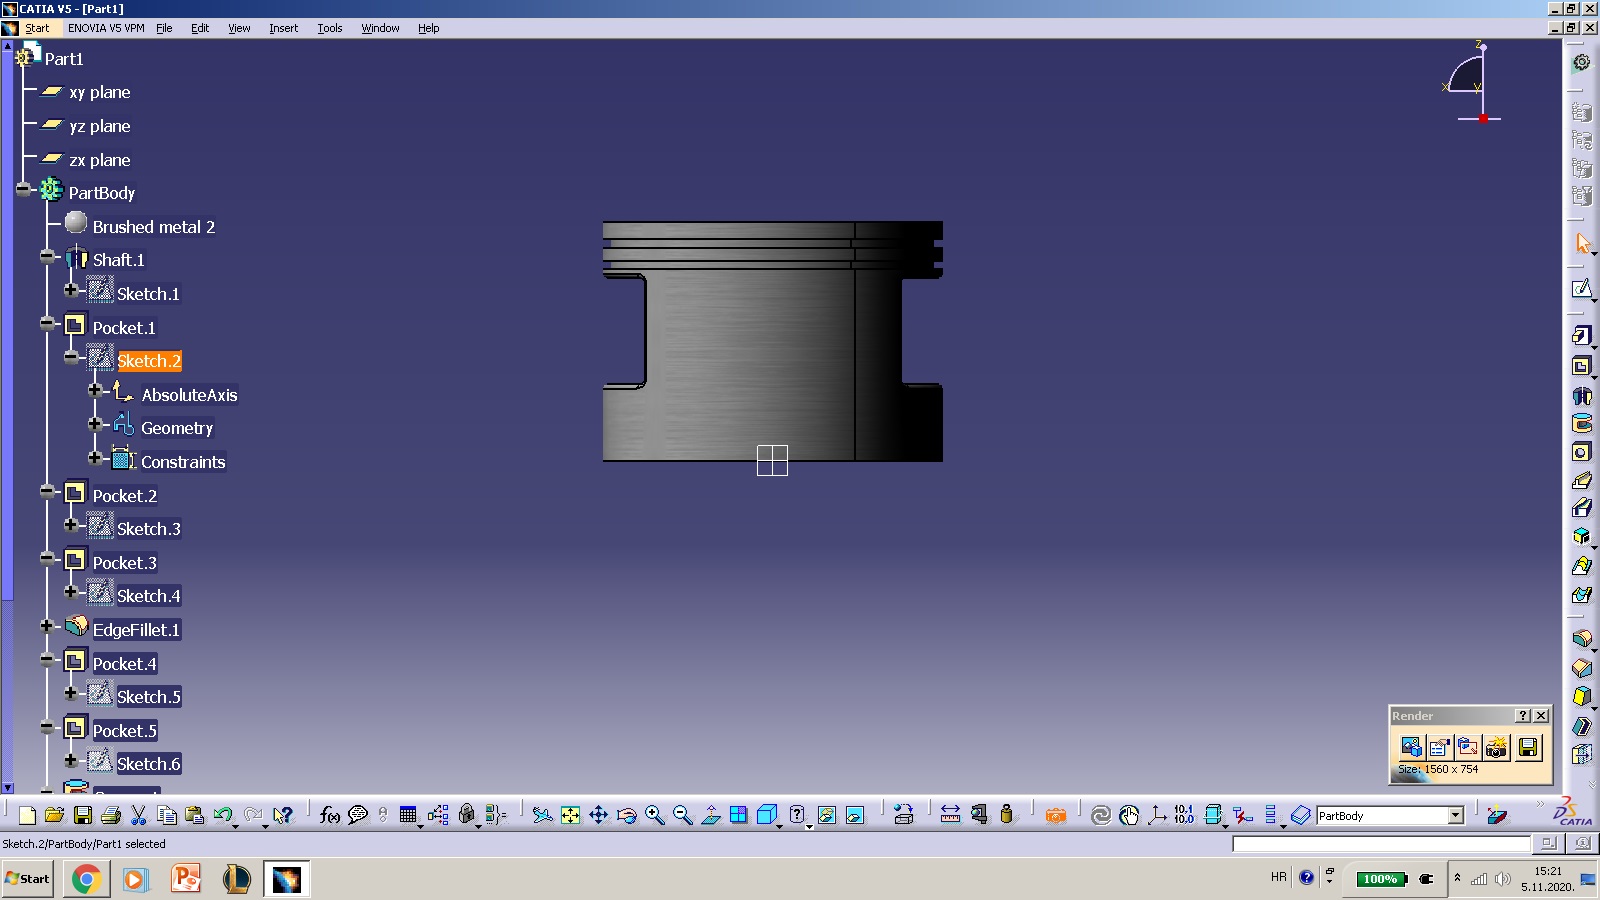Click the Formula f(x) toolbar icon
The width and height of the screenshot is (1600, 900).
(x=329, y=816)
